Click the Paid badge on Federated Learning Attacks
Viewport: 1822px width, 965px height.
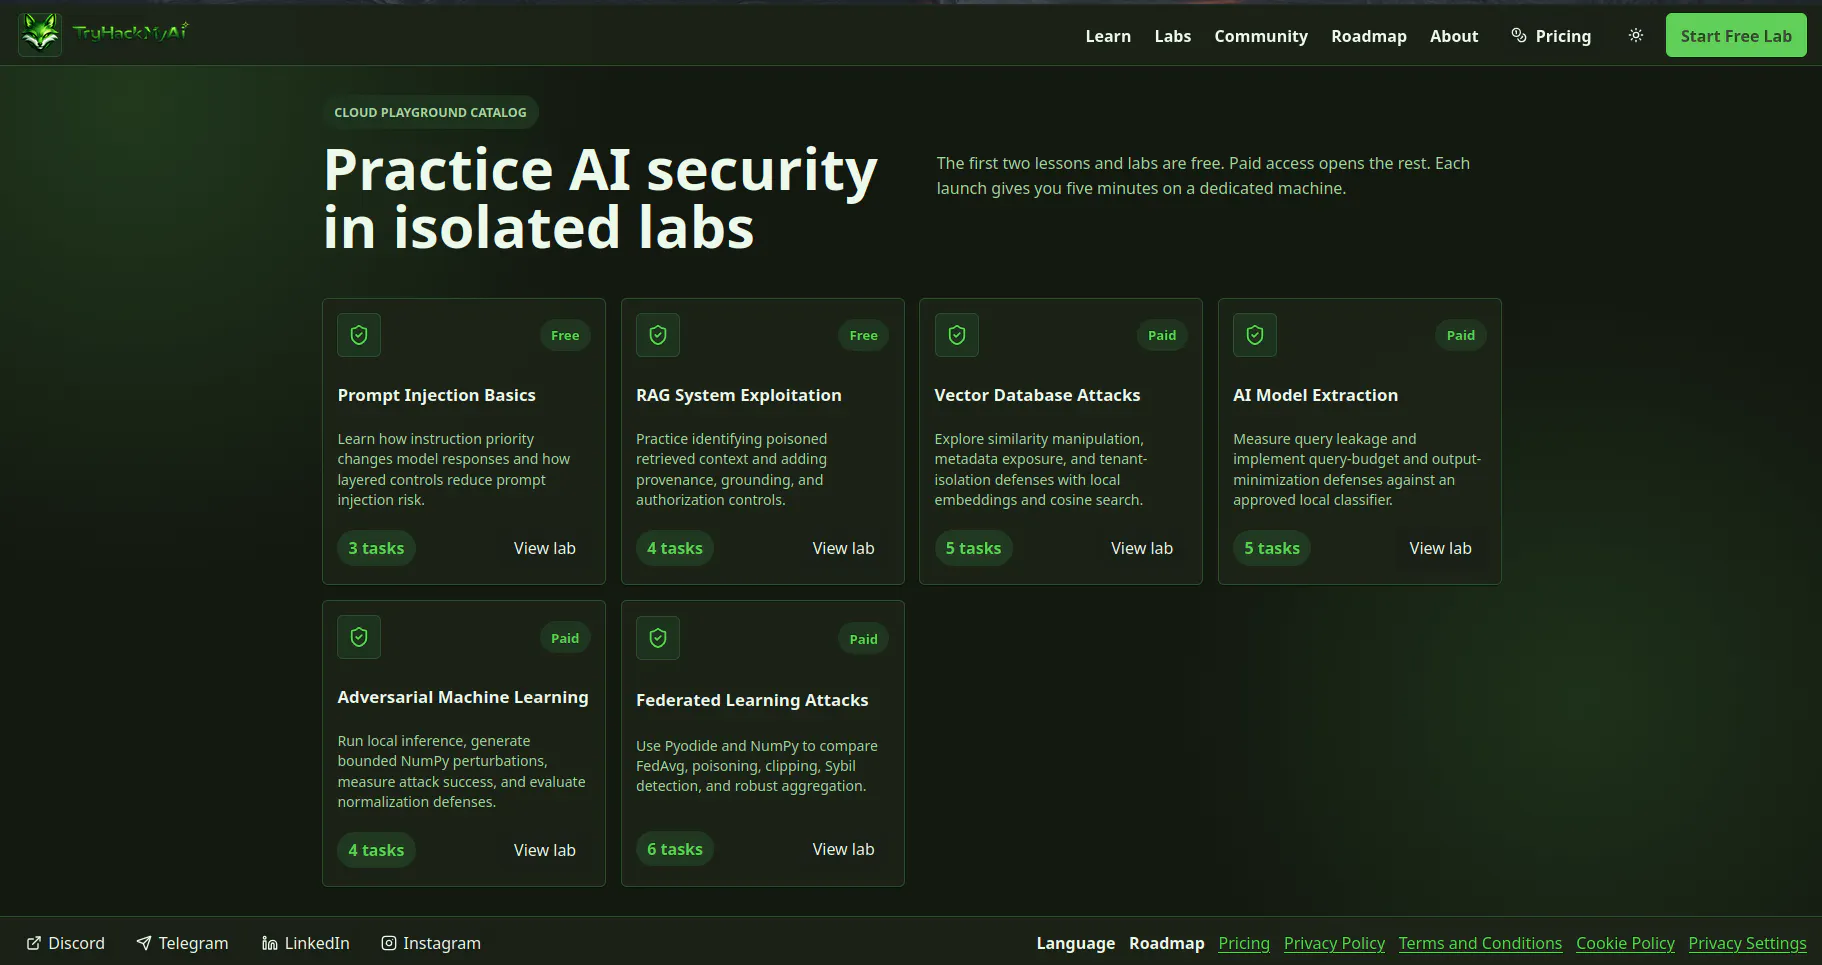coord(864,639)
